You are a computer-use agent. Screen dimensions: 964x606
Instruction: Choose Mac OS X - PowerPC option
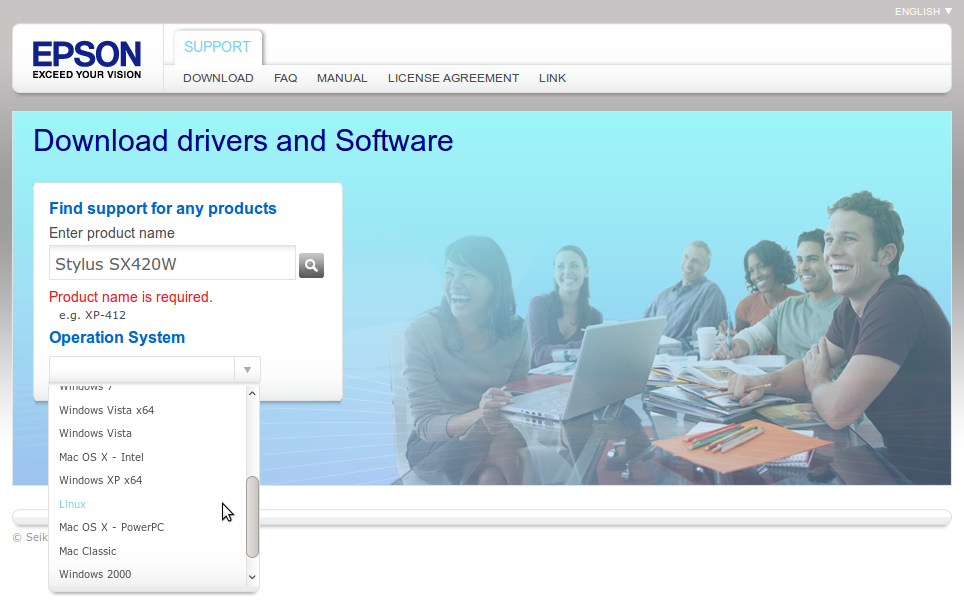[111, 527]
